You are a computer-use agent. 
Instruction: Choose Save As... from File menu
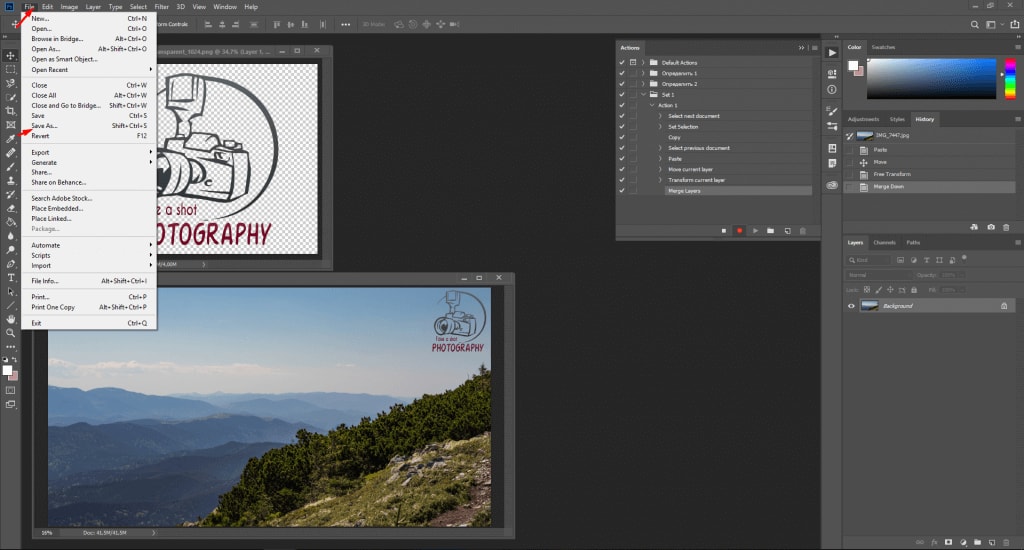(90, 125)
